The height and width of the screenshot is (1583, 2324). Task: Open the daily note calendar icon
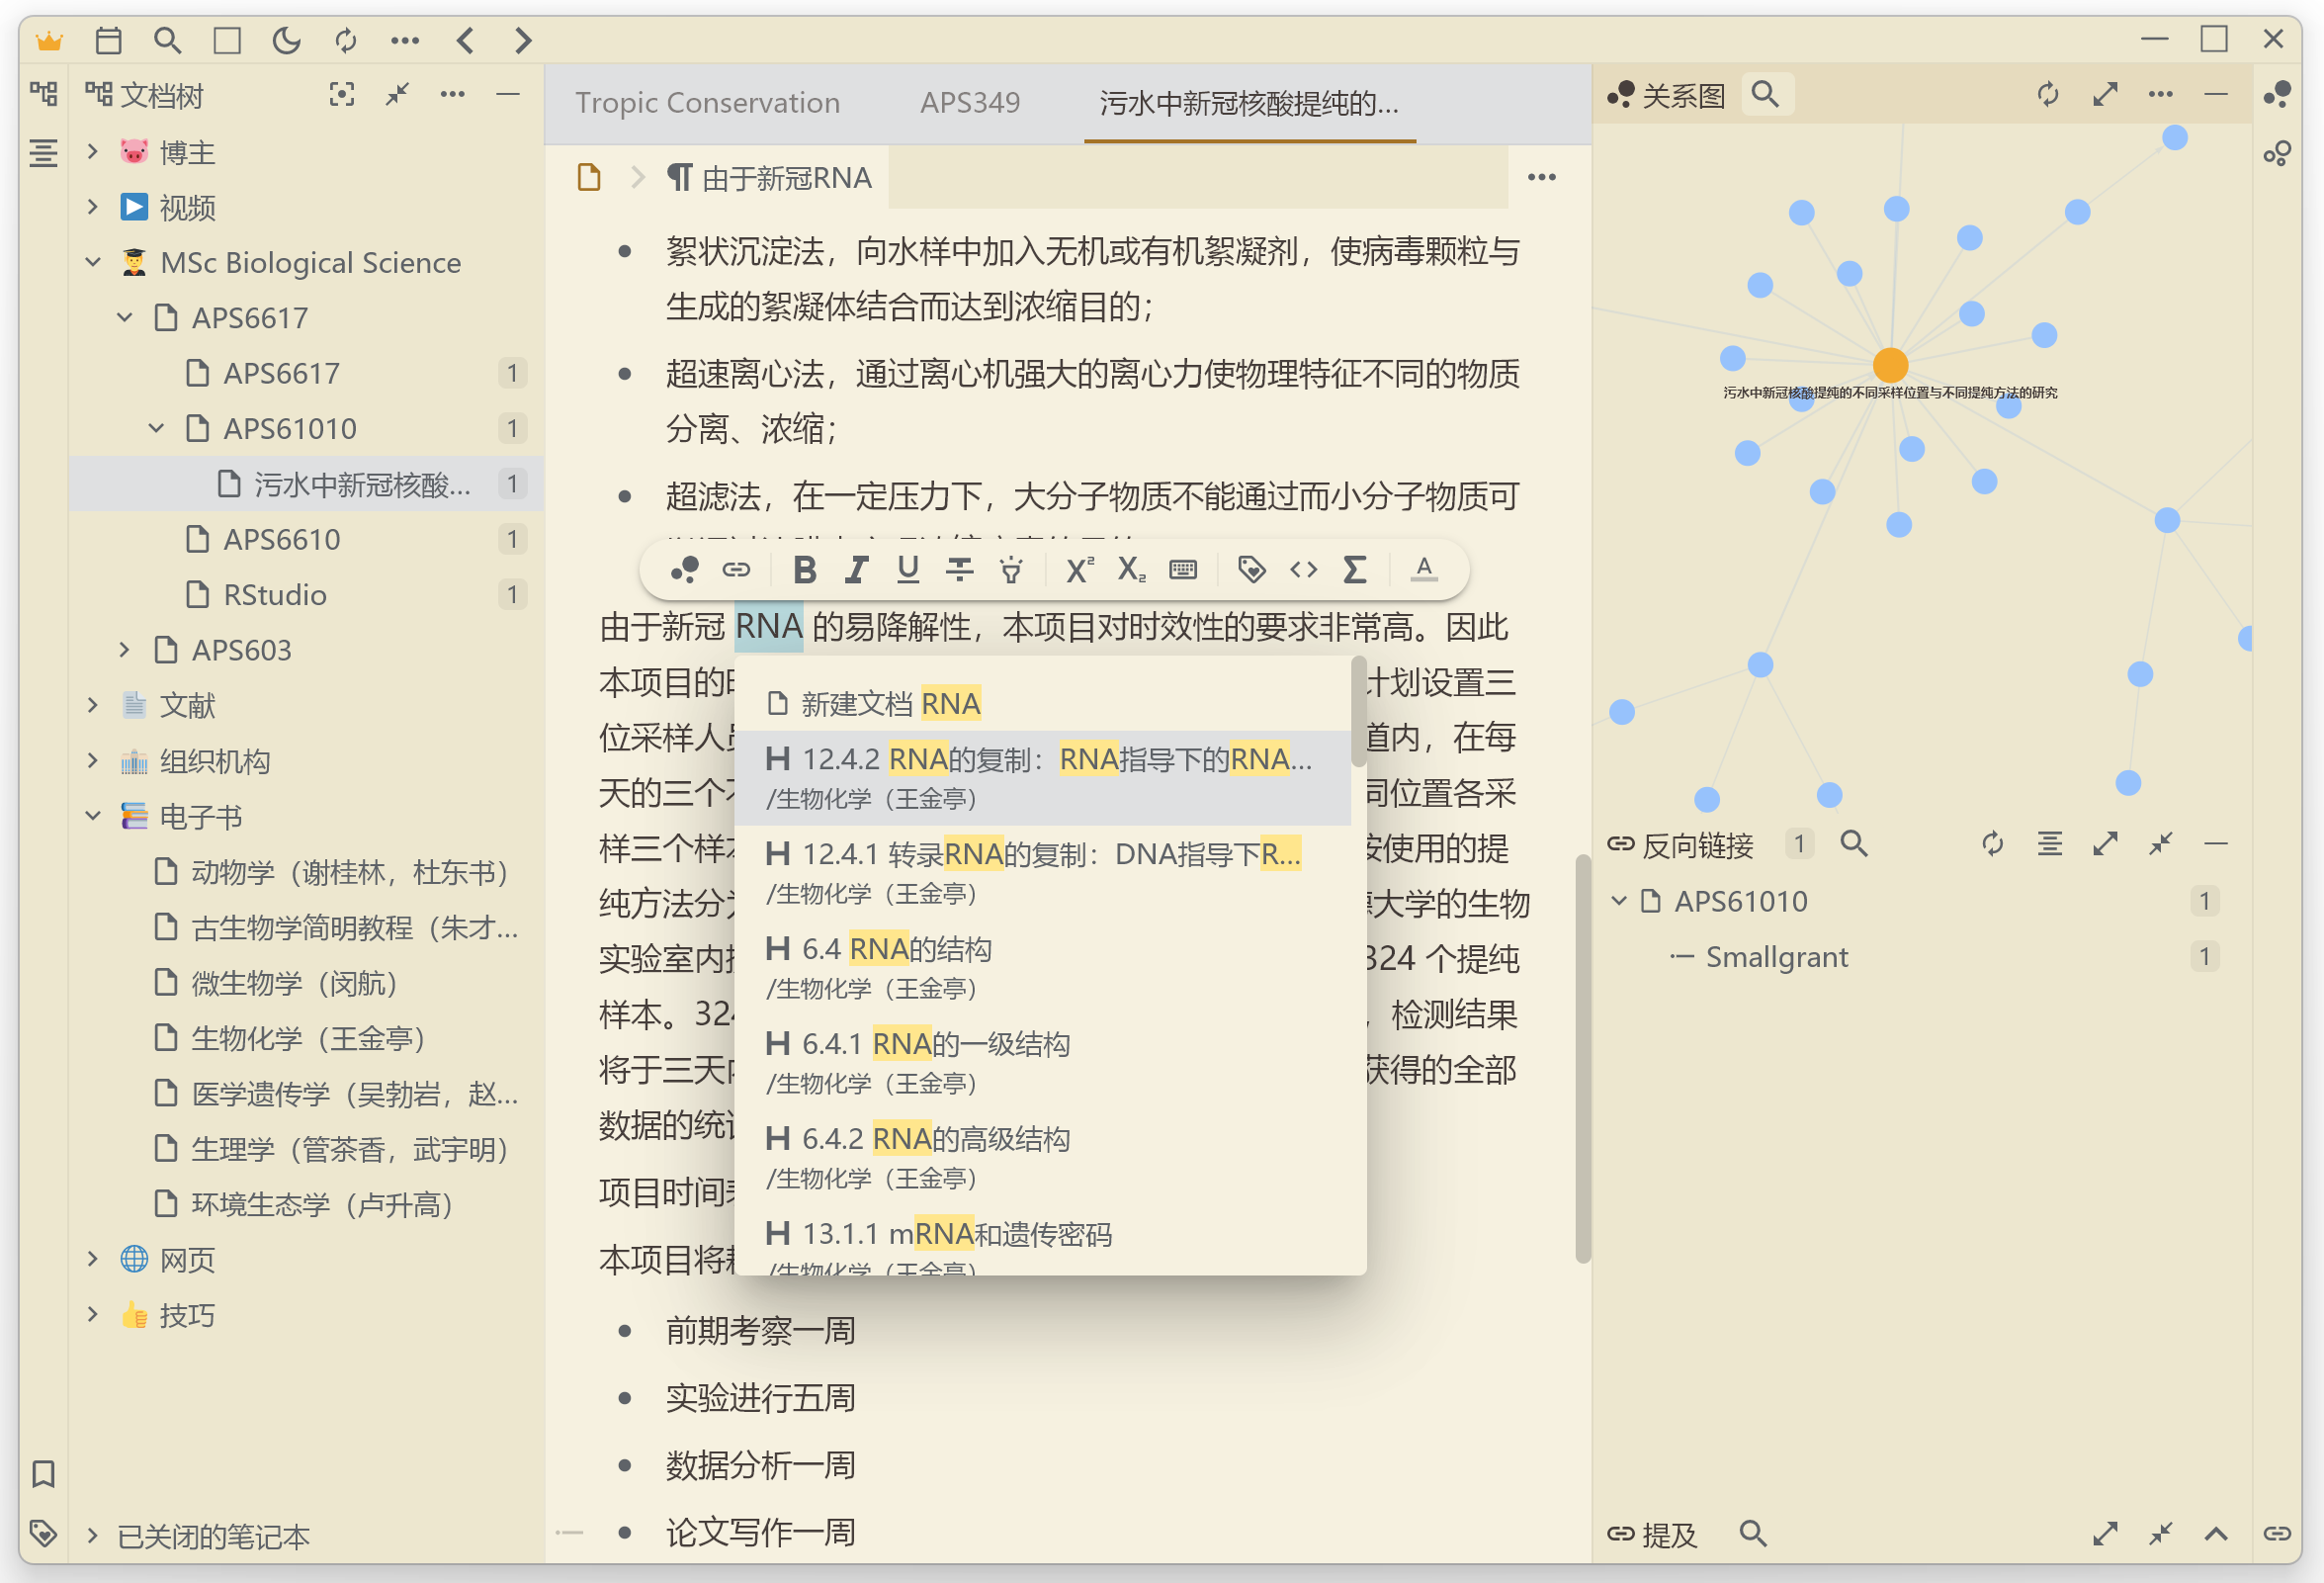point(108,40)
